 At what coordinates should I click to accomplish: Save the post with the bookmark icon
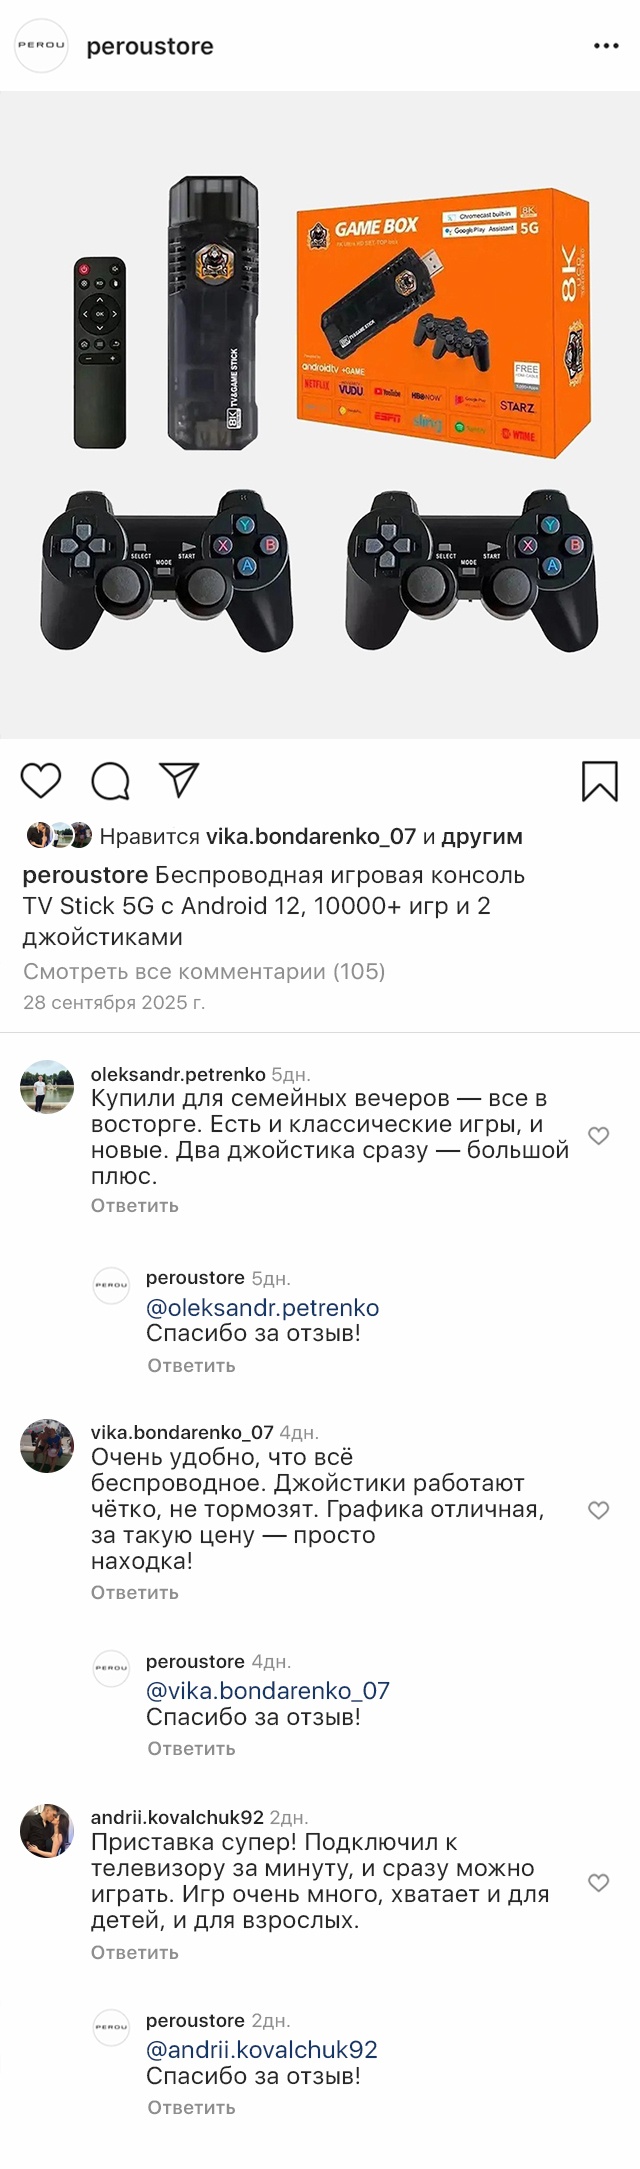coord(599,781)
